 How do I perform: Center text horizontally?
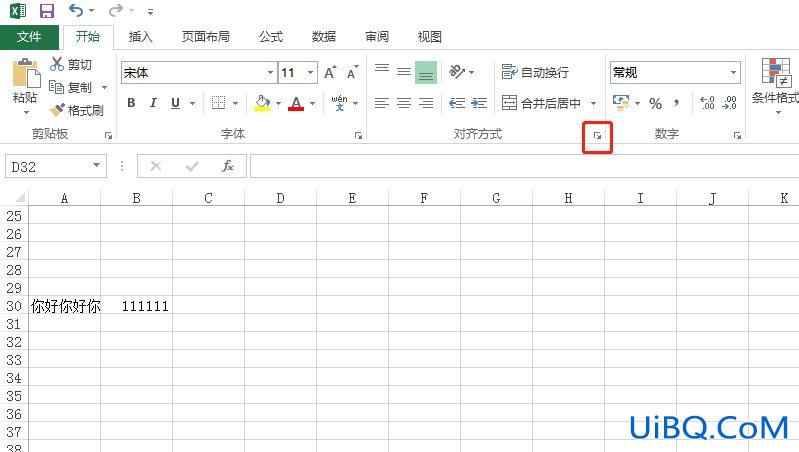(404, 103)
